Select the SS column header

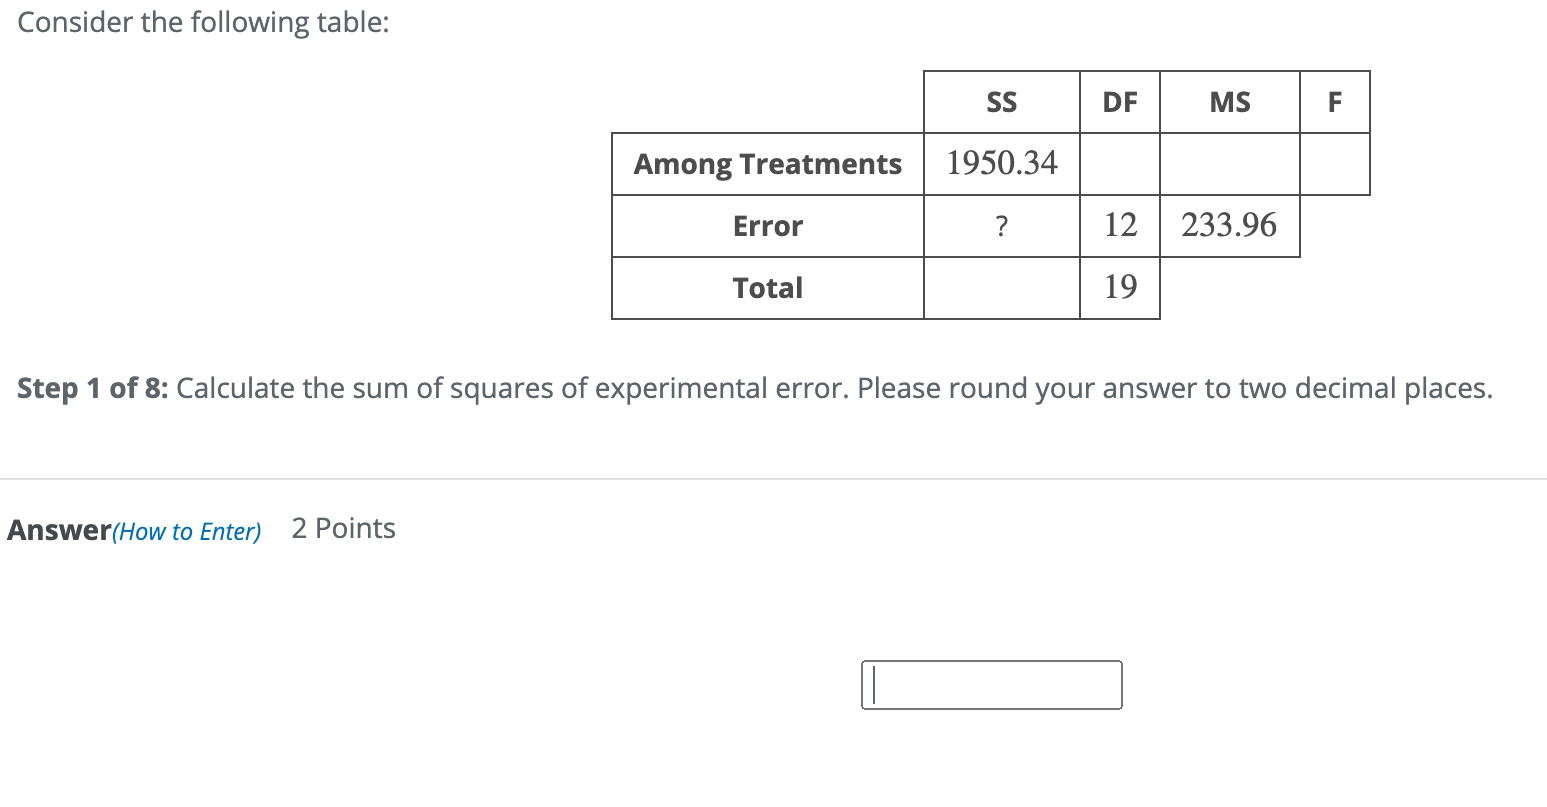(1000, 102)
